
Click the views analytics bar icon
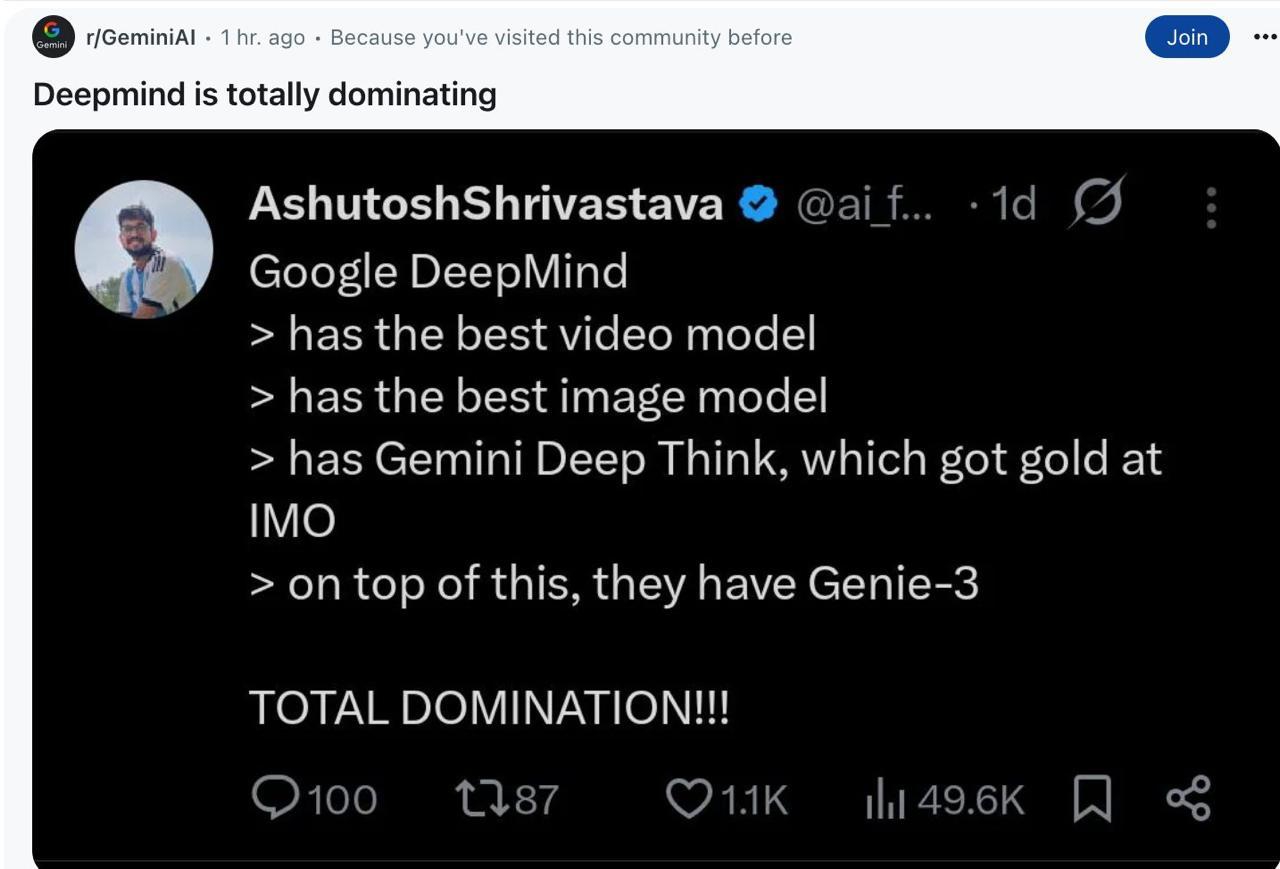[x=885, y=799]
